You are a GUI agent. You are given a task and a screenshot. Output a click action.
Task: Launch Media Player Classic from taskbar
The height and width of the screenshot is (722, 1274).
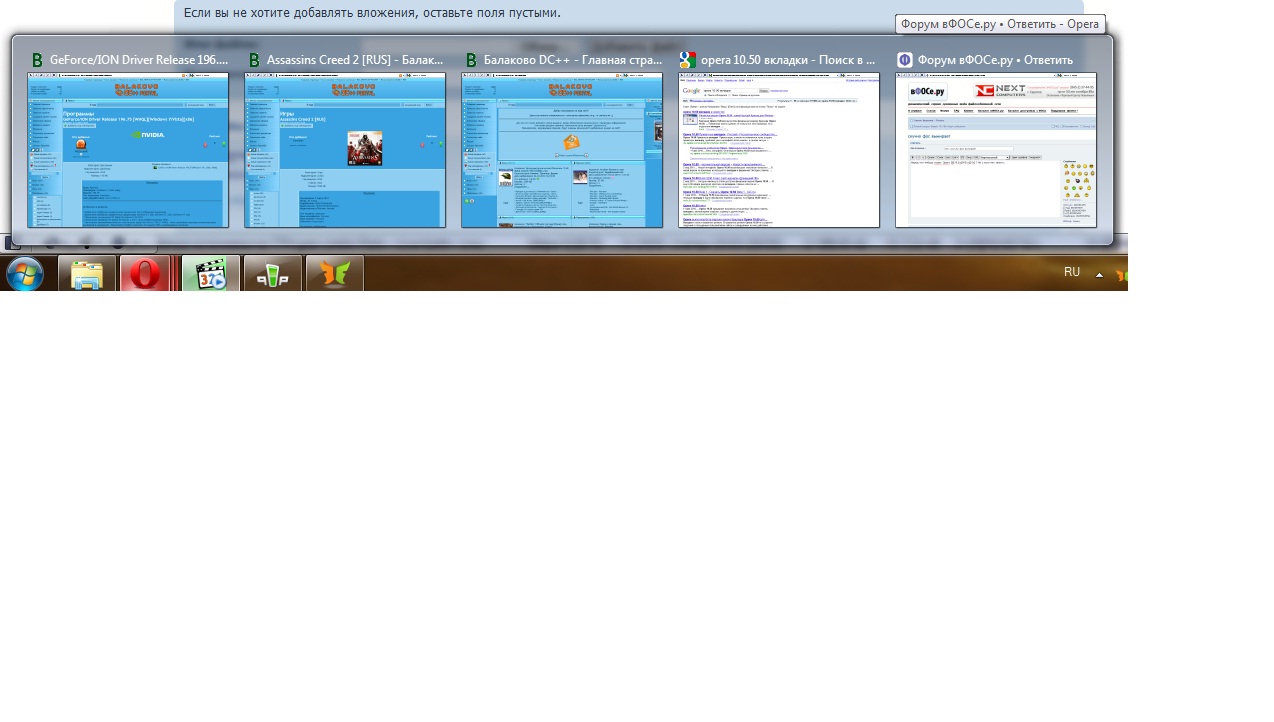point(211,274)
